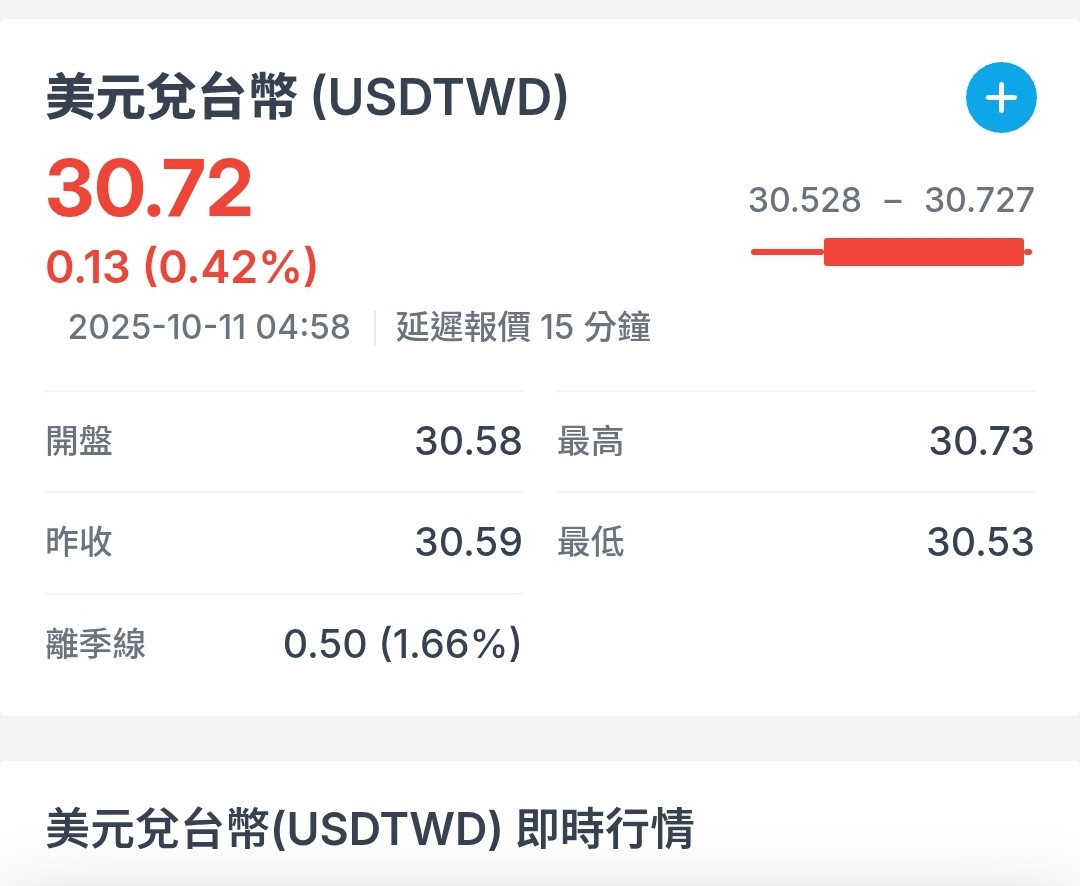Viewport: 1080px width, 886px height.
Task: Select the 開盤 label
Action: [x=80, y=441]
